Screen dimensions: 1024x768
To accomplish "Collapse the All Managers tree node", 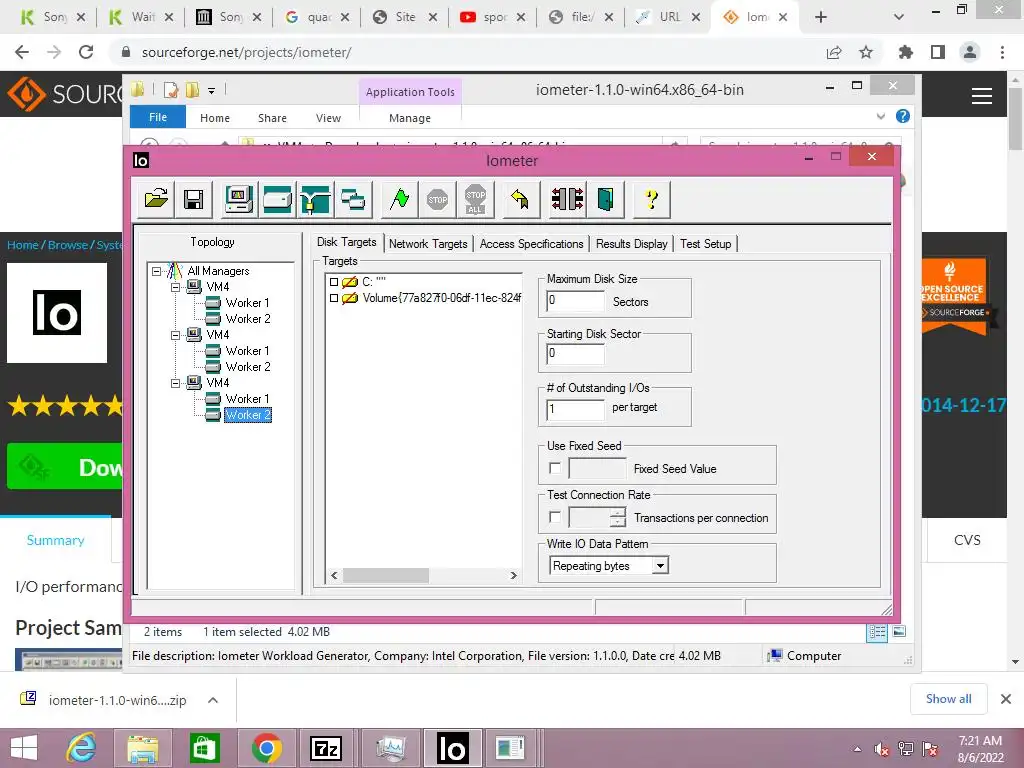I will coord(156,270).
